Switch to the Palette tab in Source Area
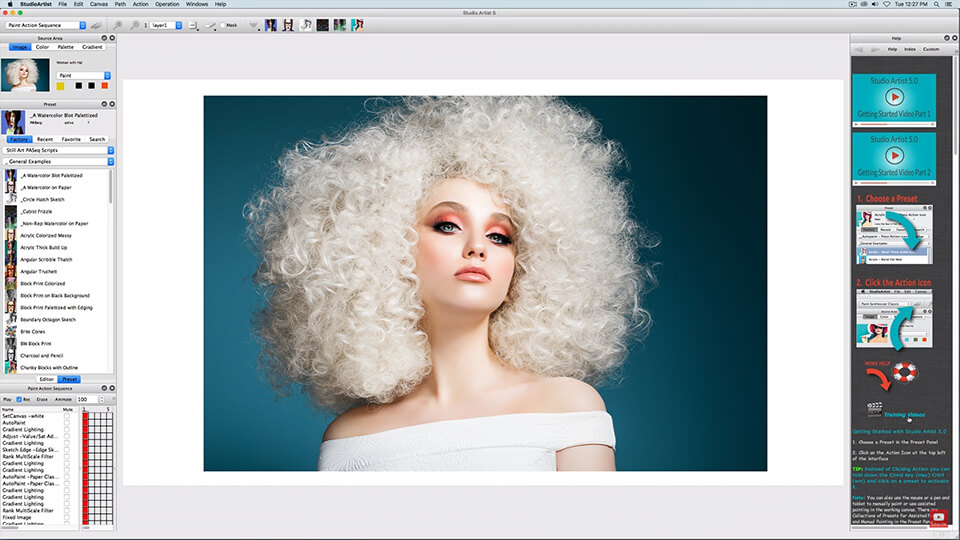Screen dimensions: 960x540 66,47
